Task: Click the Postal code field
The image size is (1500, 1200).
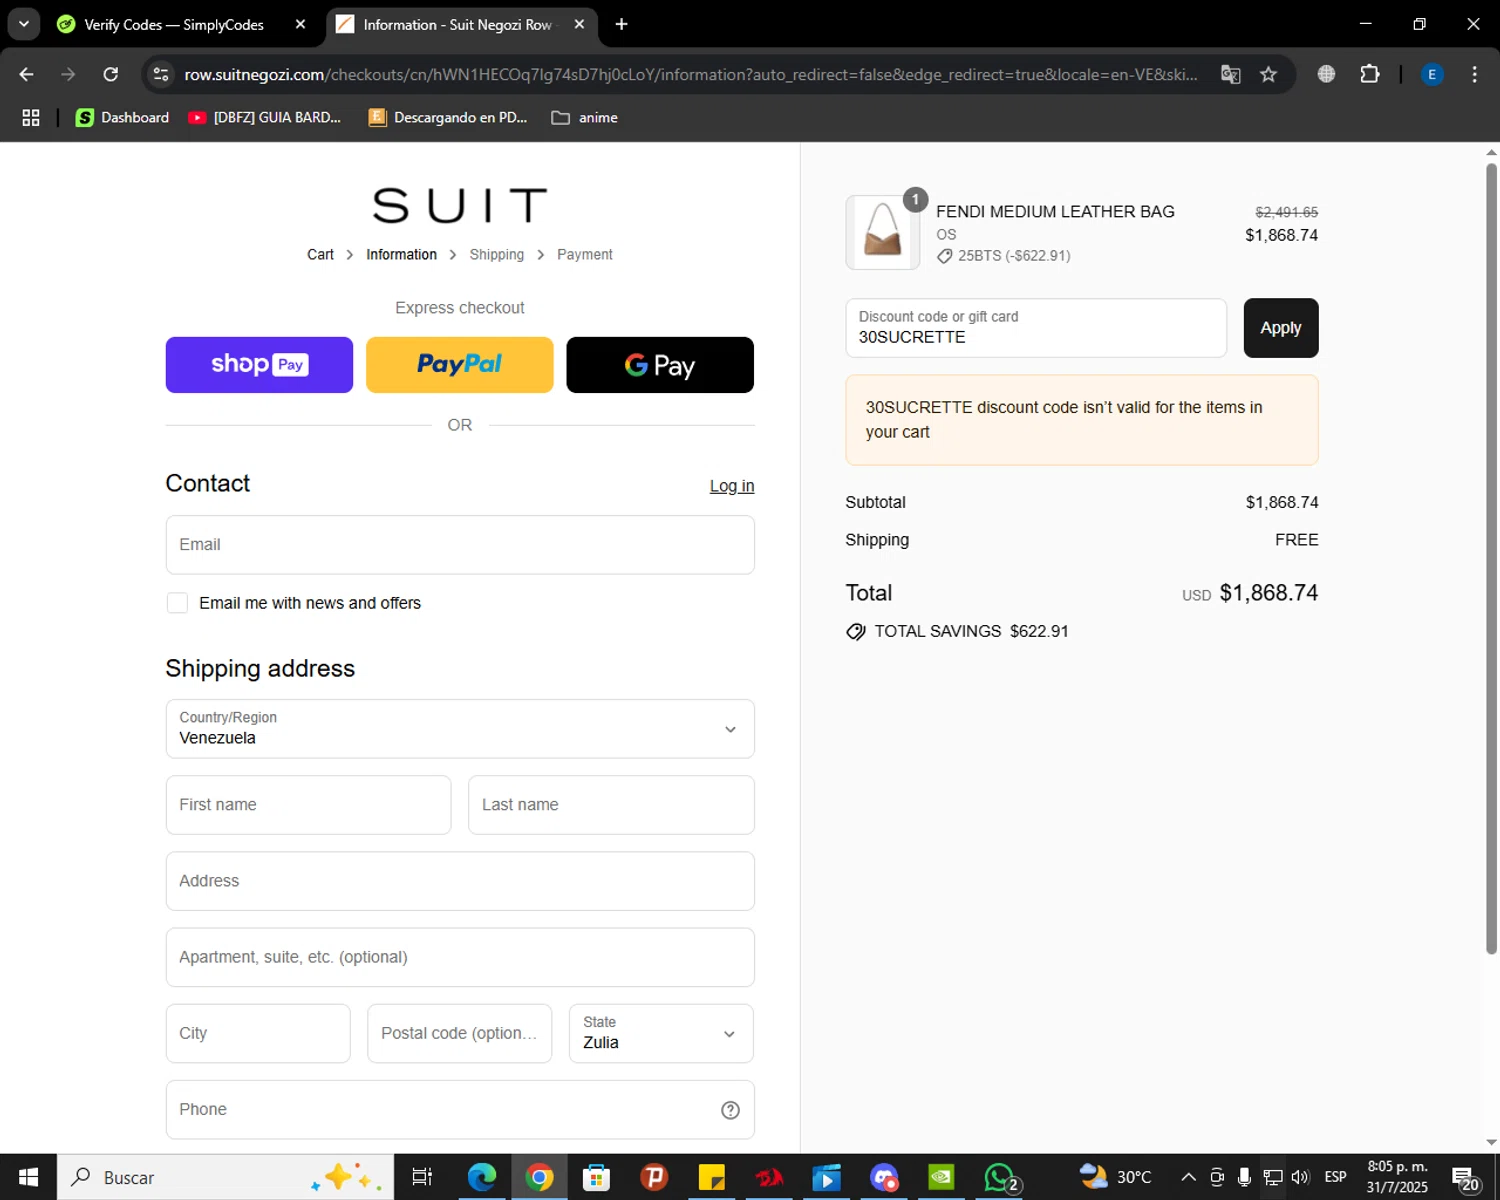Action: 460,1033
